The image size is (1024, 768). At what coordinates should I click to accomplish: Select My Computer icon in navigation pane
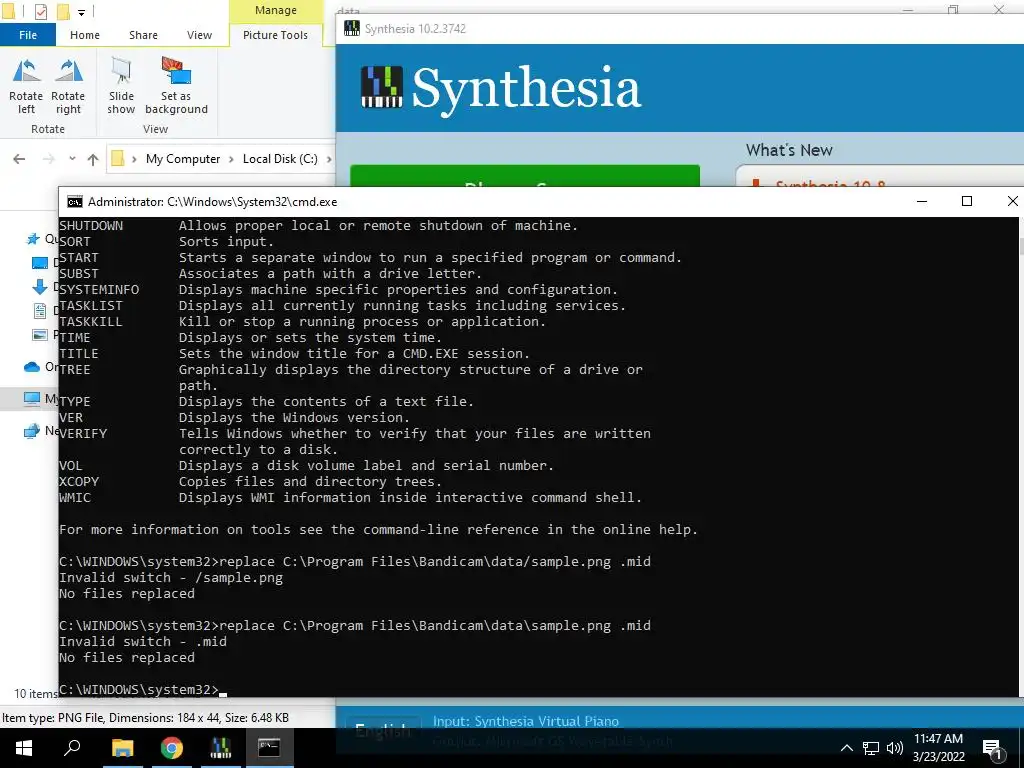(31, 398)
